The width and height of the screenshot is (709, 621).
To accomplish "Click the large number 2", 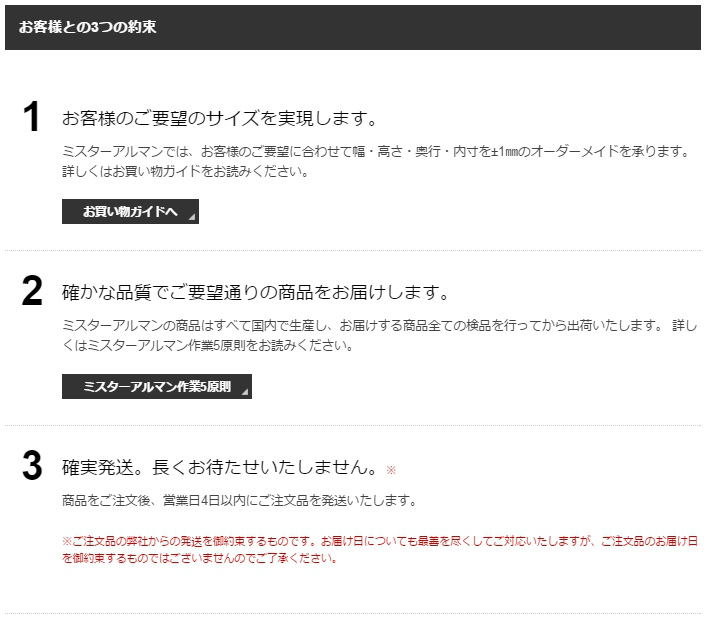I will click(x=32, y=291).
